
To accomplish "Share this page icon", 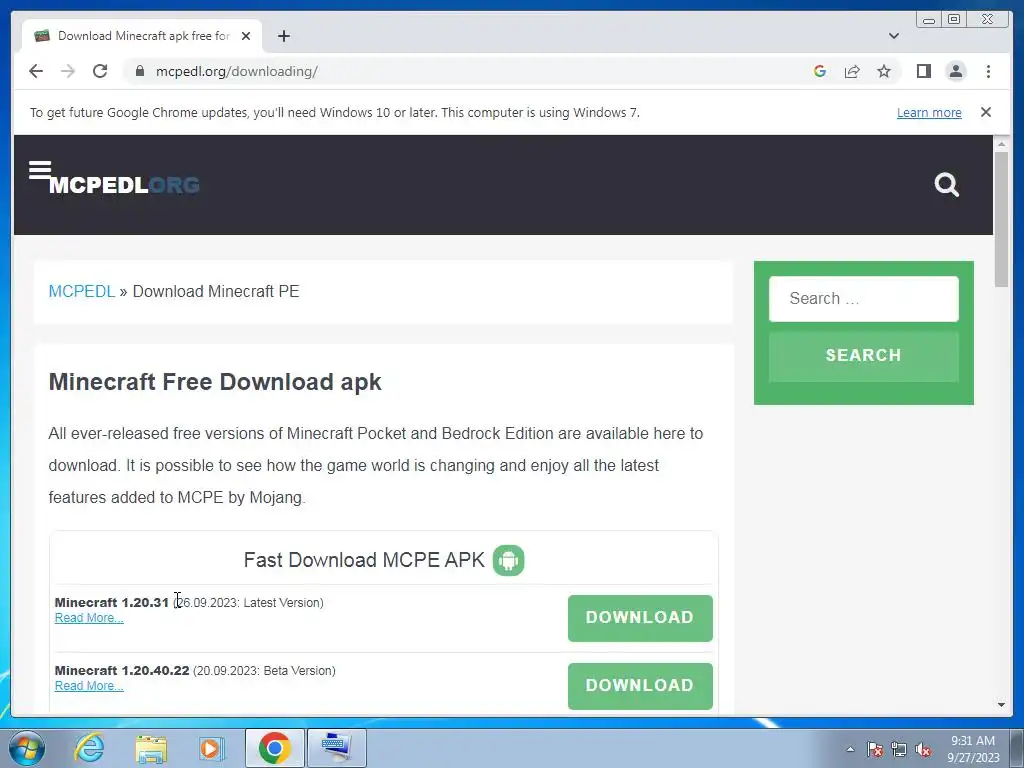I will (852, 71).
